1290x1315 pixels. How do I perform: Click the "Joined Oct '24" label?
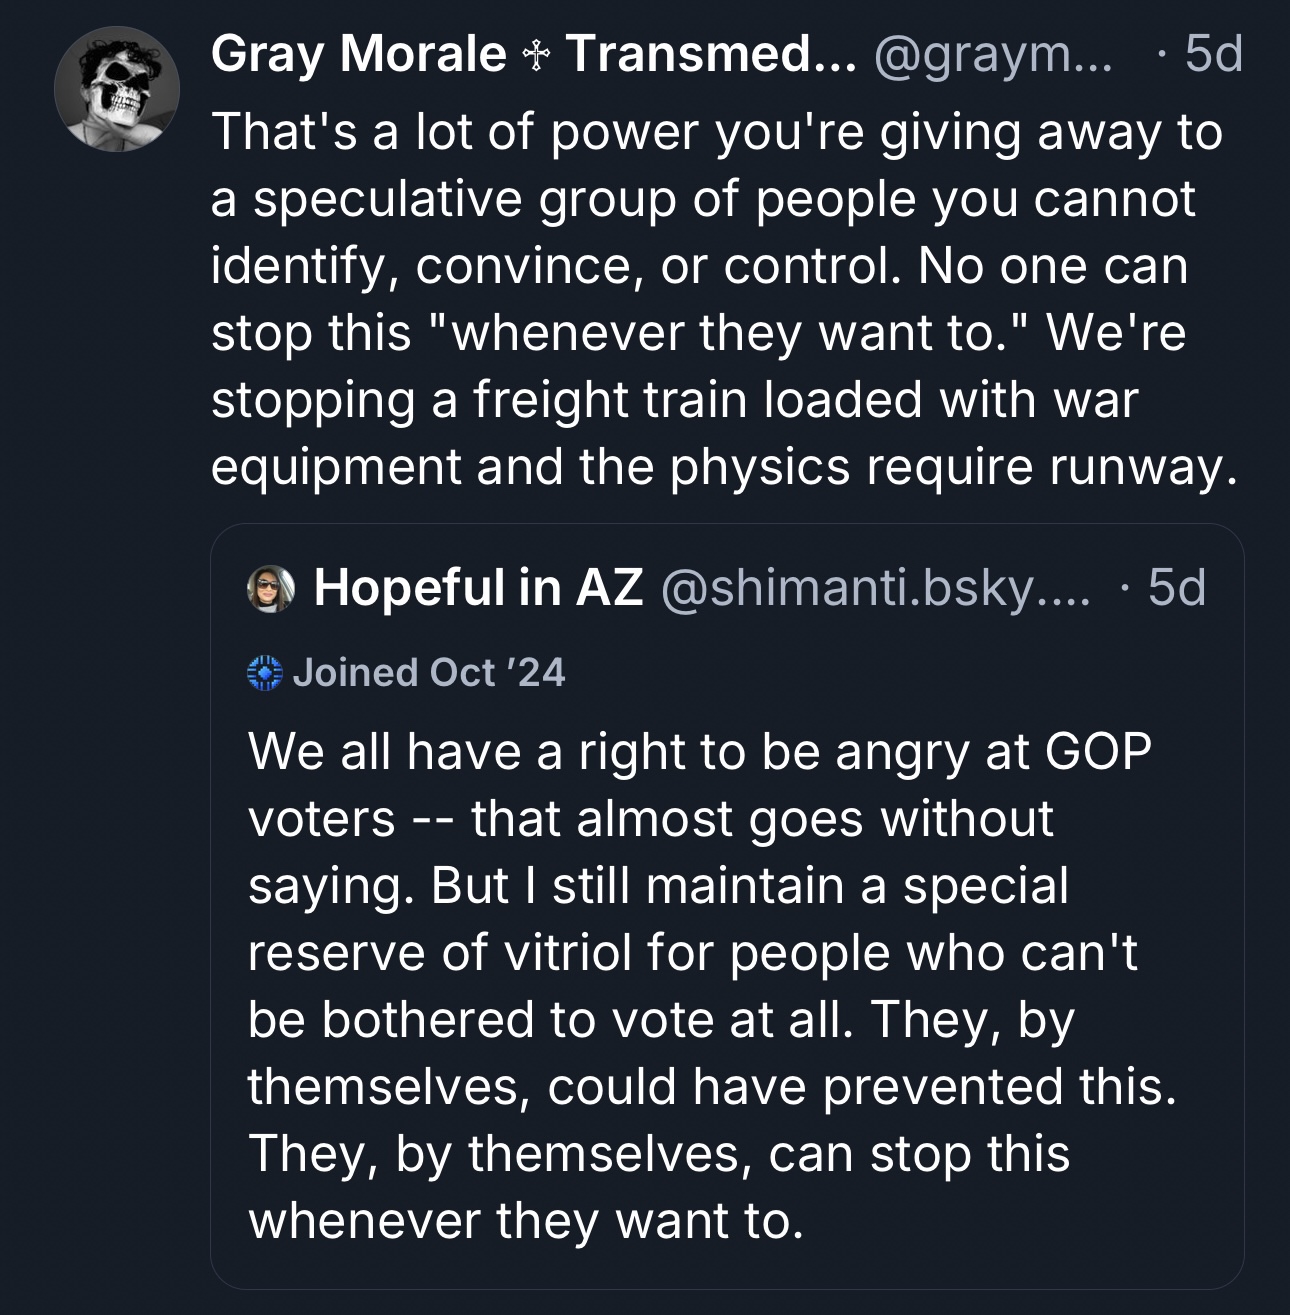click(428, 673)
